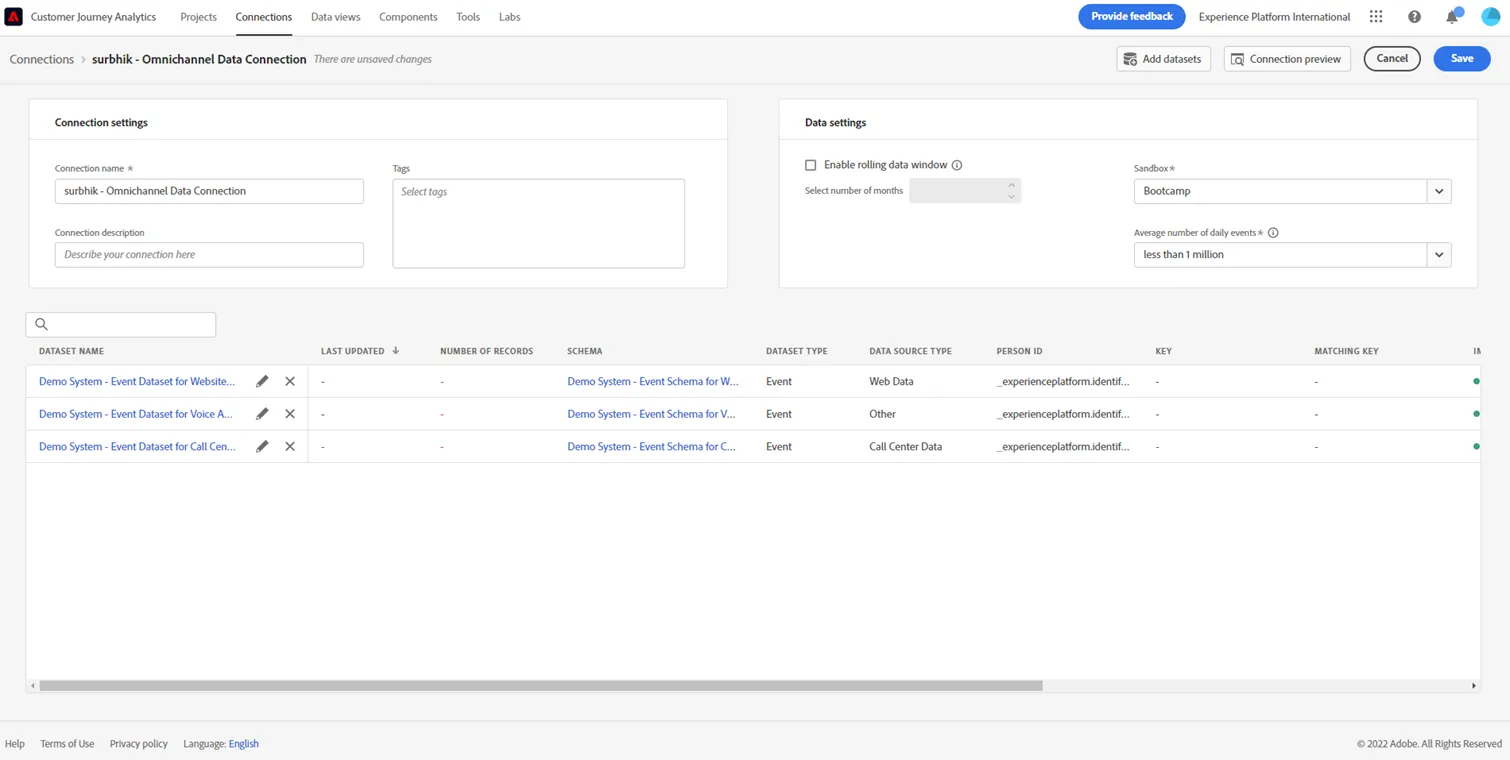Screen dimensions: 1510x760
Task: Edit the Voice Assistant dataset pencil icon
Action: [262, 414]
